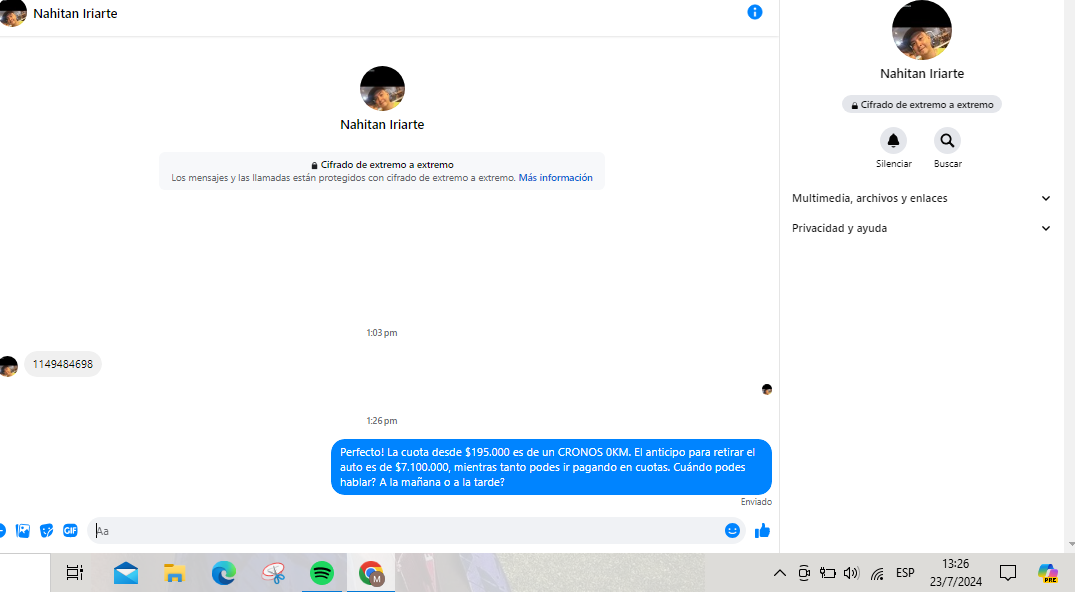Click the 1:26 pm timestamp

(x=382, y=421)
